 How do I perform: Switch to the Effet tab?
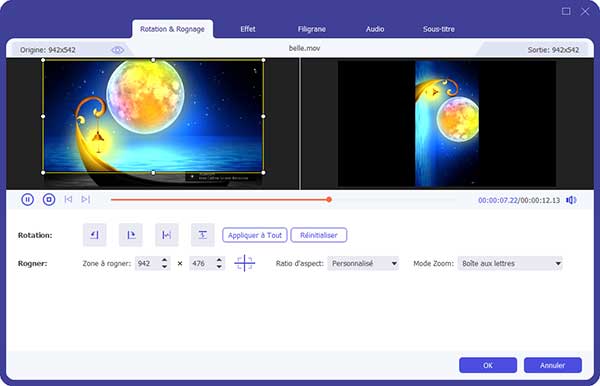point(248,29)
